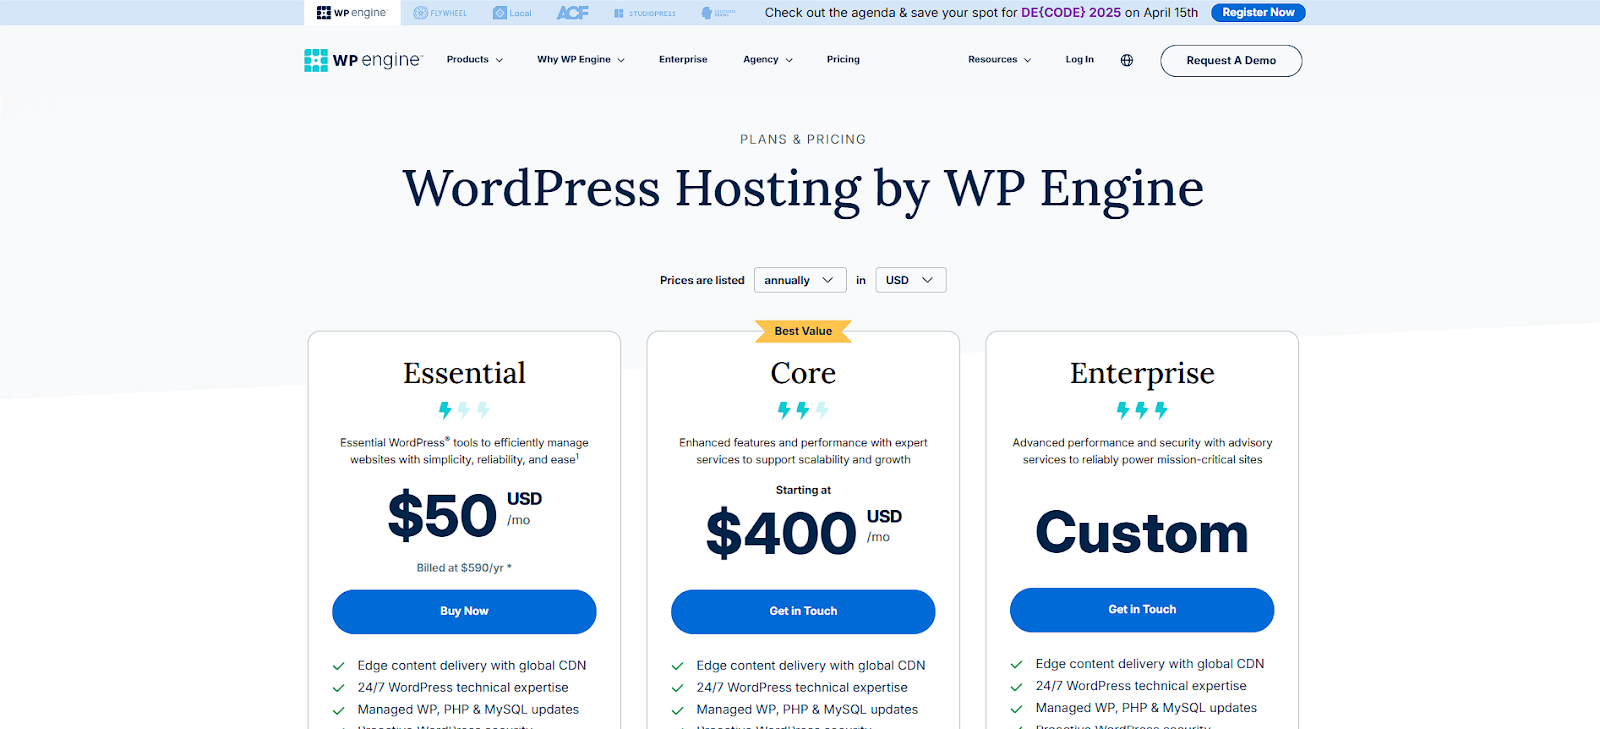
Task: Go to the Enterprise nav item
Action: 683,60
